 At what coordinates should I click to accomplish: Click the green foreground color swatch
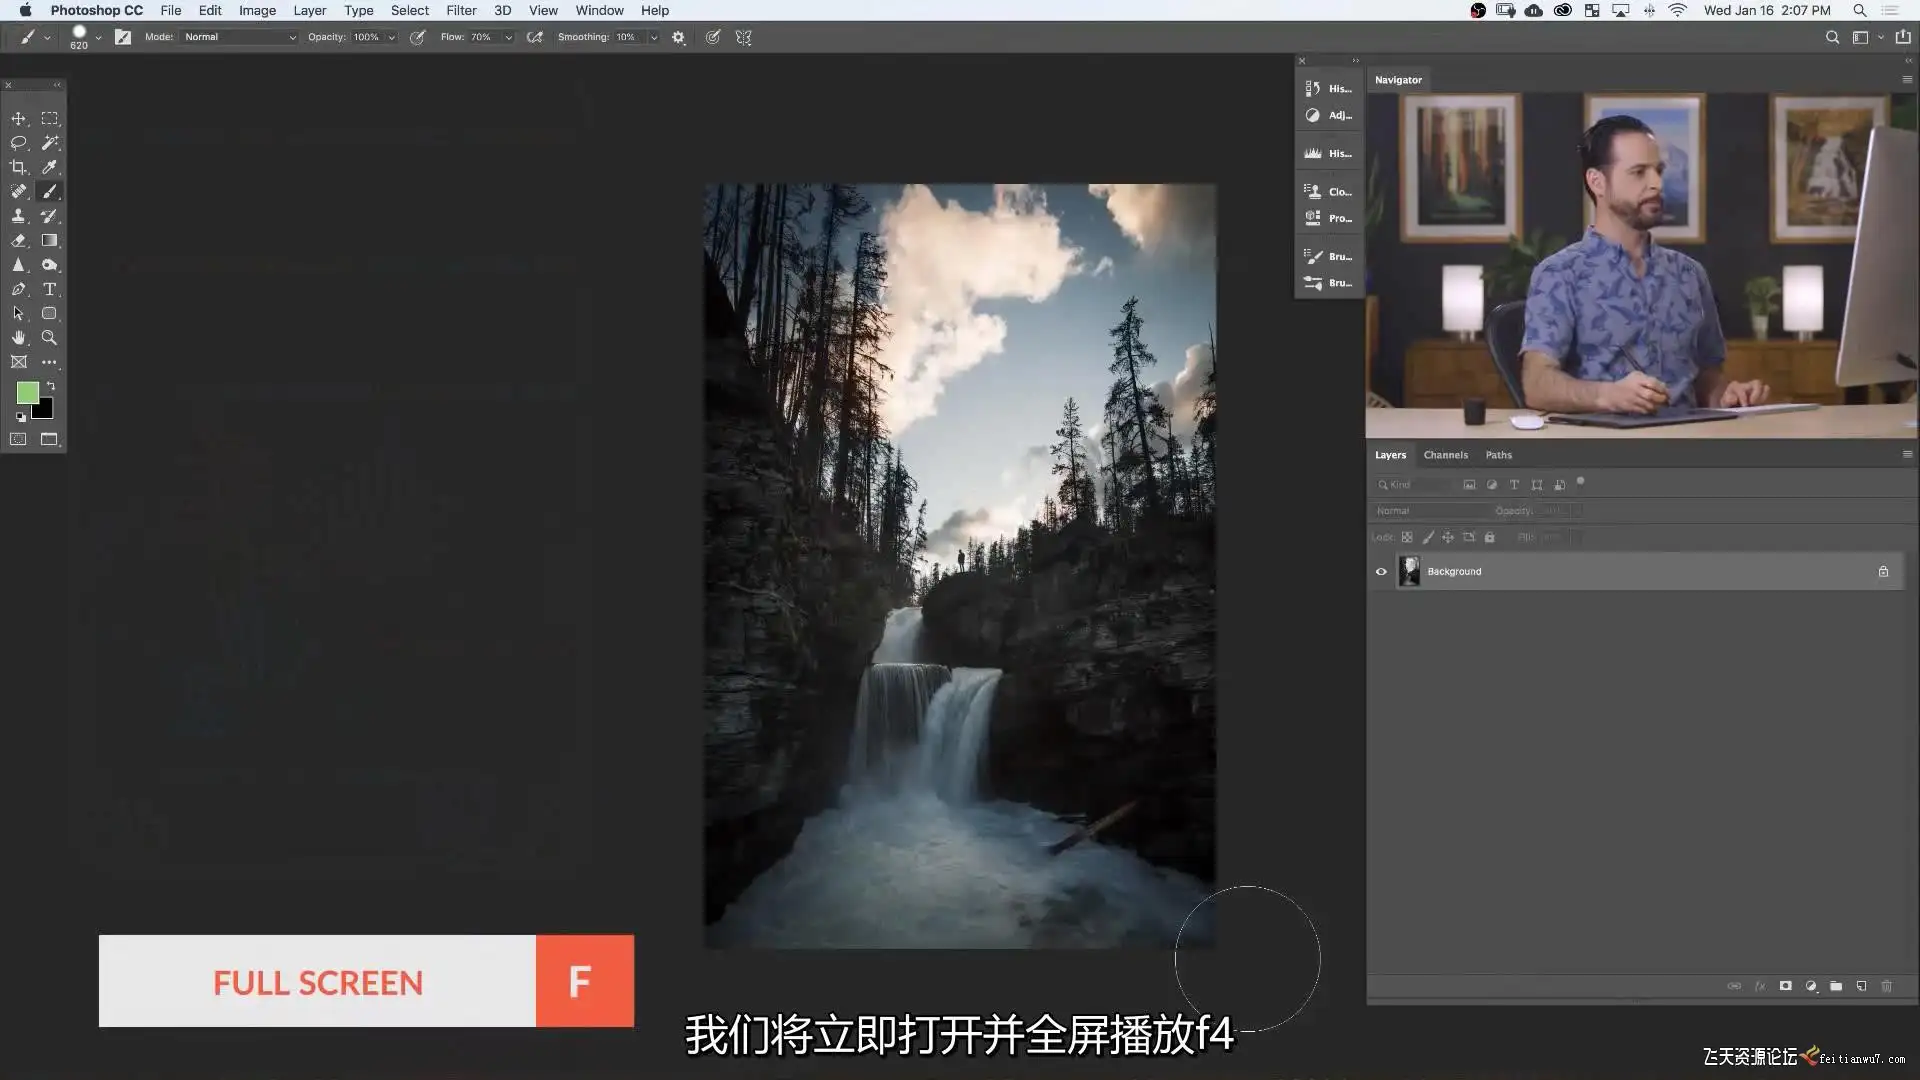[x=27, y=393]
